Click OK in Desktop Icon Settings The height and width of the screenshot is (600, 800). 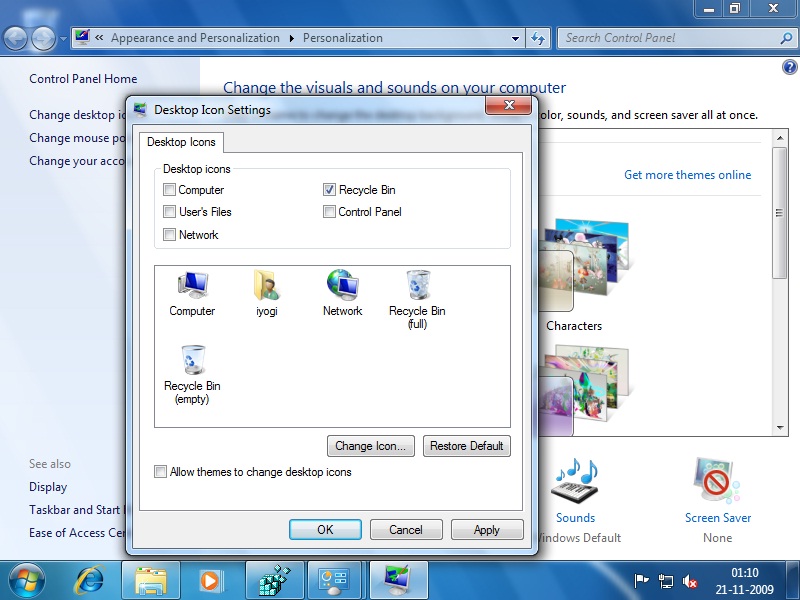click(325, 530)
